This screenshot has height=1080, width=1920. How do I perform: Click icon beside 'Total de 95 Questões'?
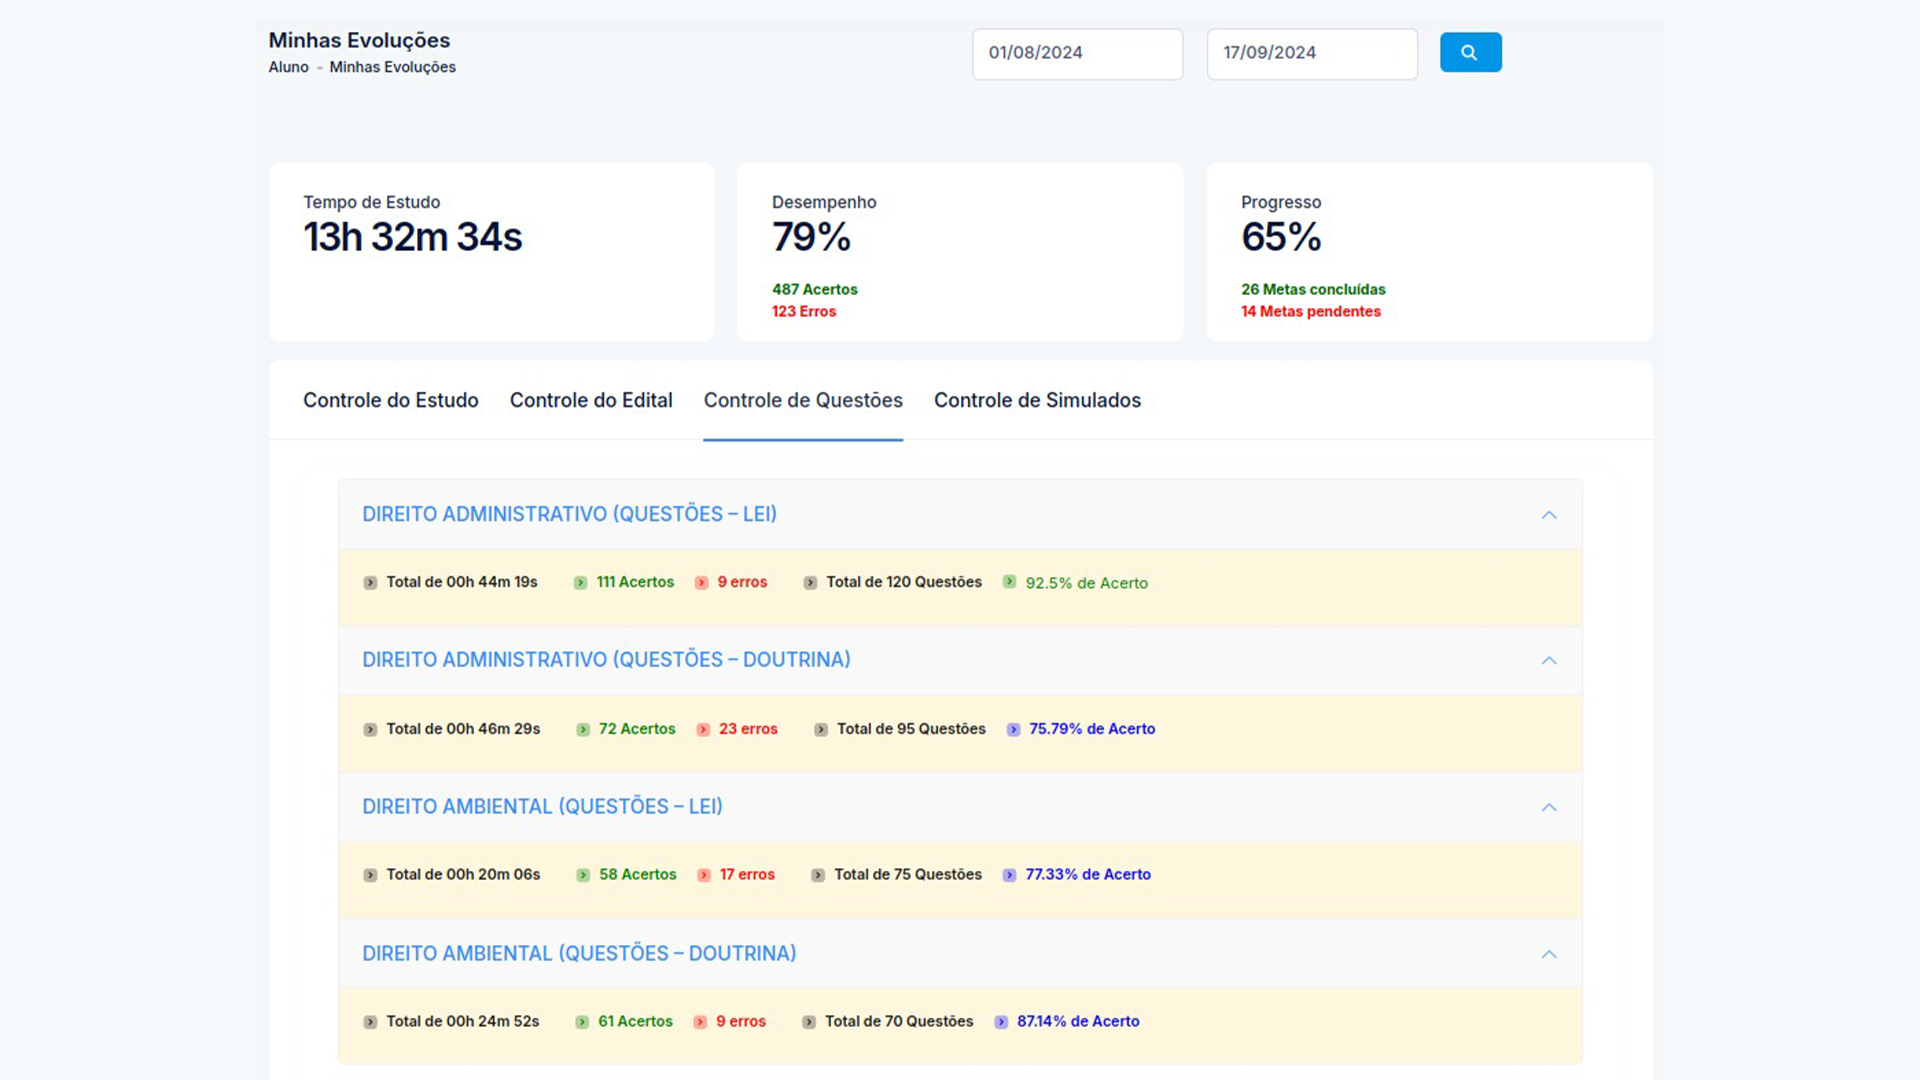[x=821, y=730]
